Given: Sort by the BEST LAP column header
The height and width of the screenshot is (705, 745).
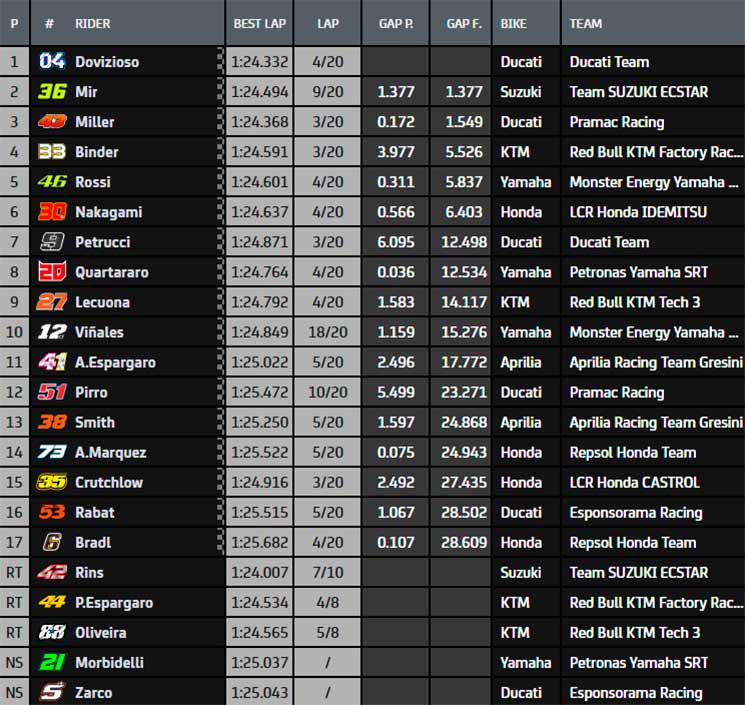Looking at the screenshot, I should coord(259,24).
